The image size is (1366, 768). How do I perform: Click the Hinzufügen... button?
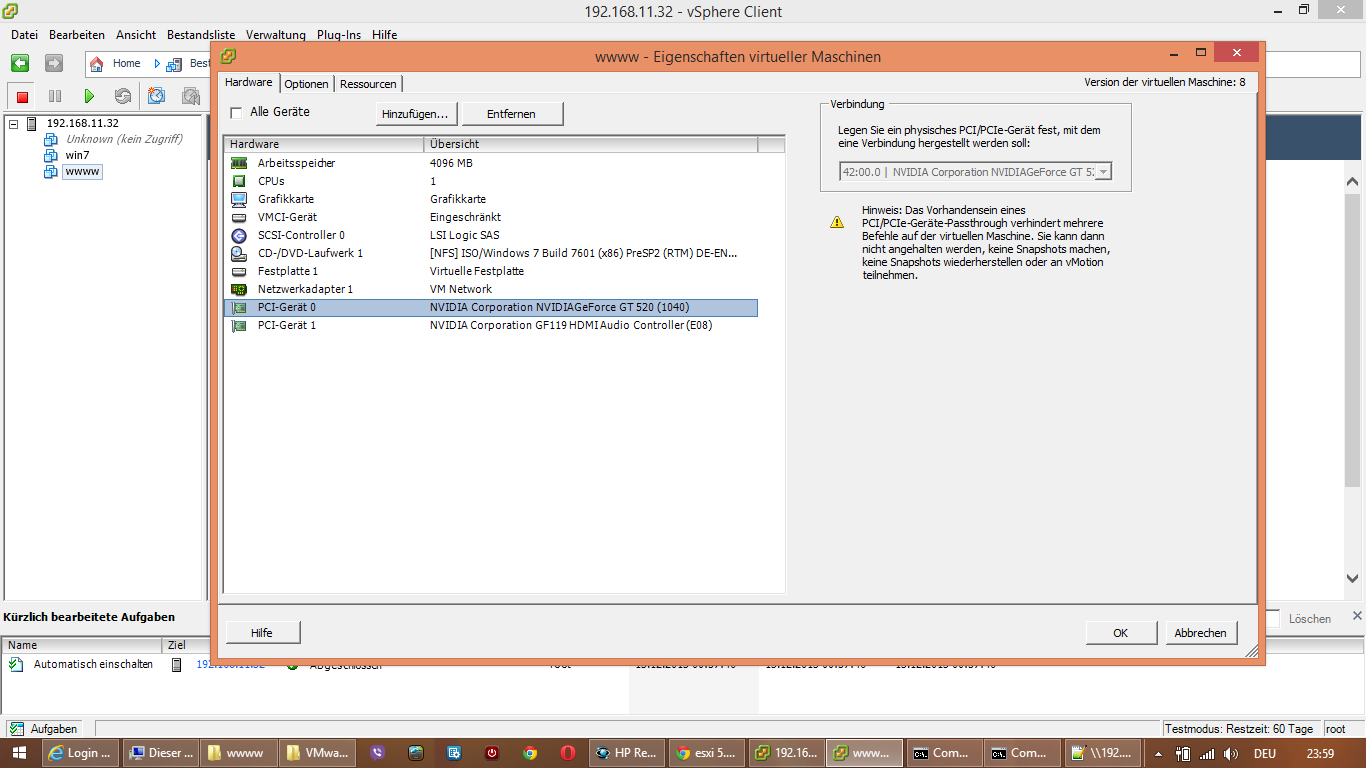[x=415, y=114]
